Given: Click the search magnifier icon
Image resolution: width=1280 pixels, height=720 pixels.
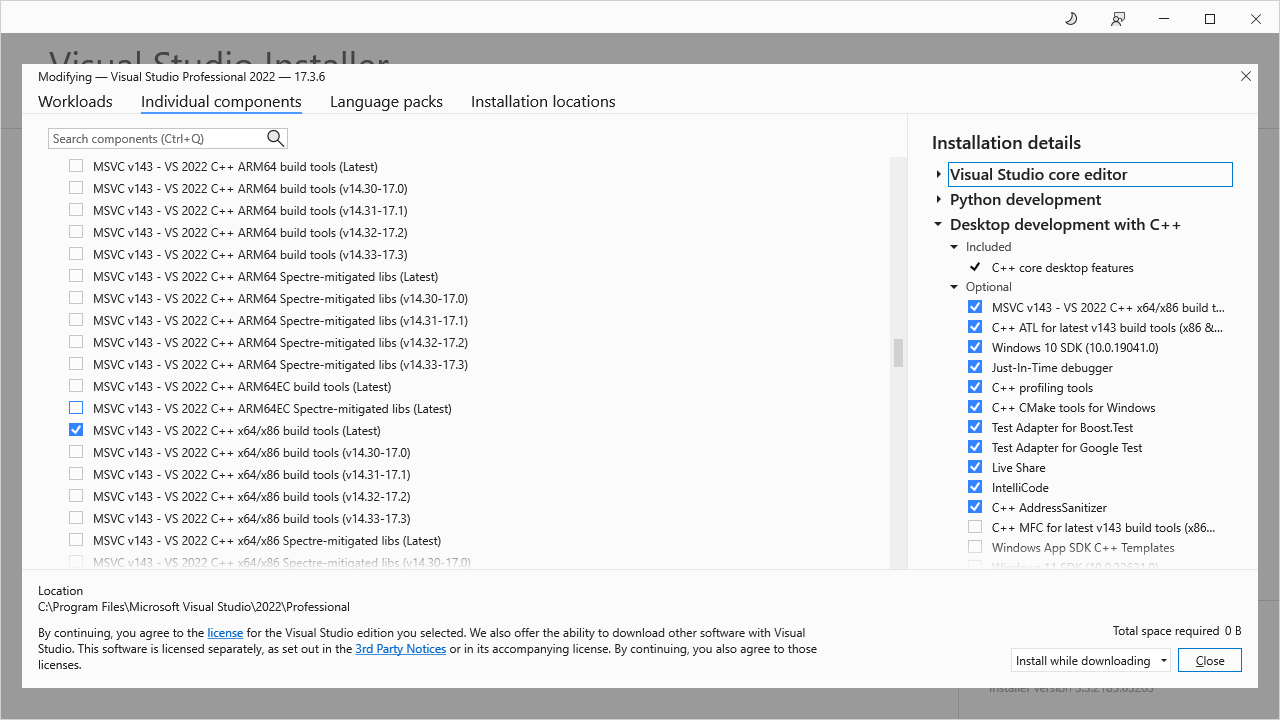Looking at the screenshot, I should pos(275,138).
